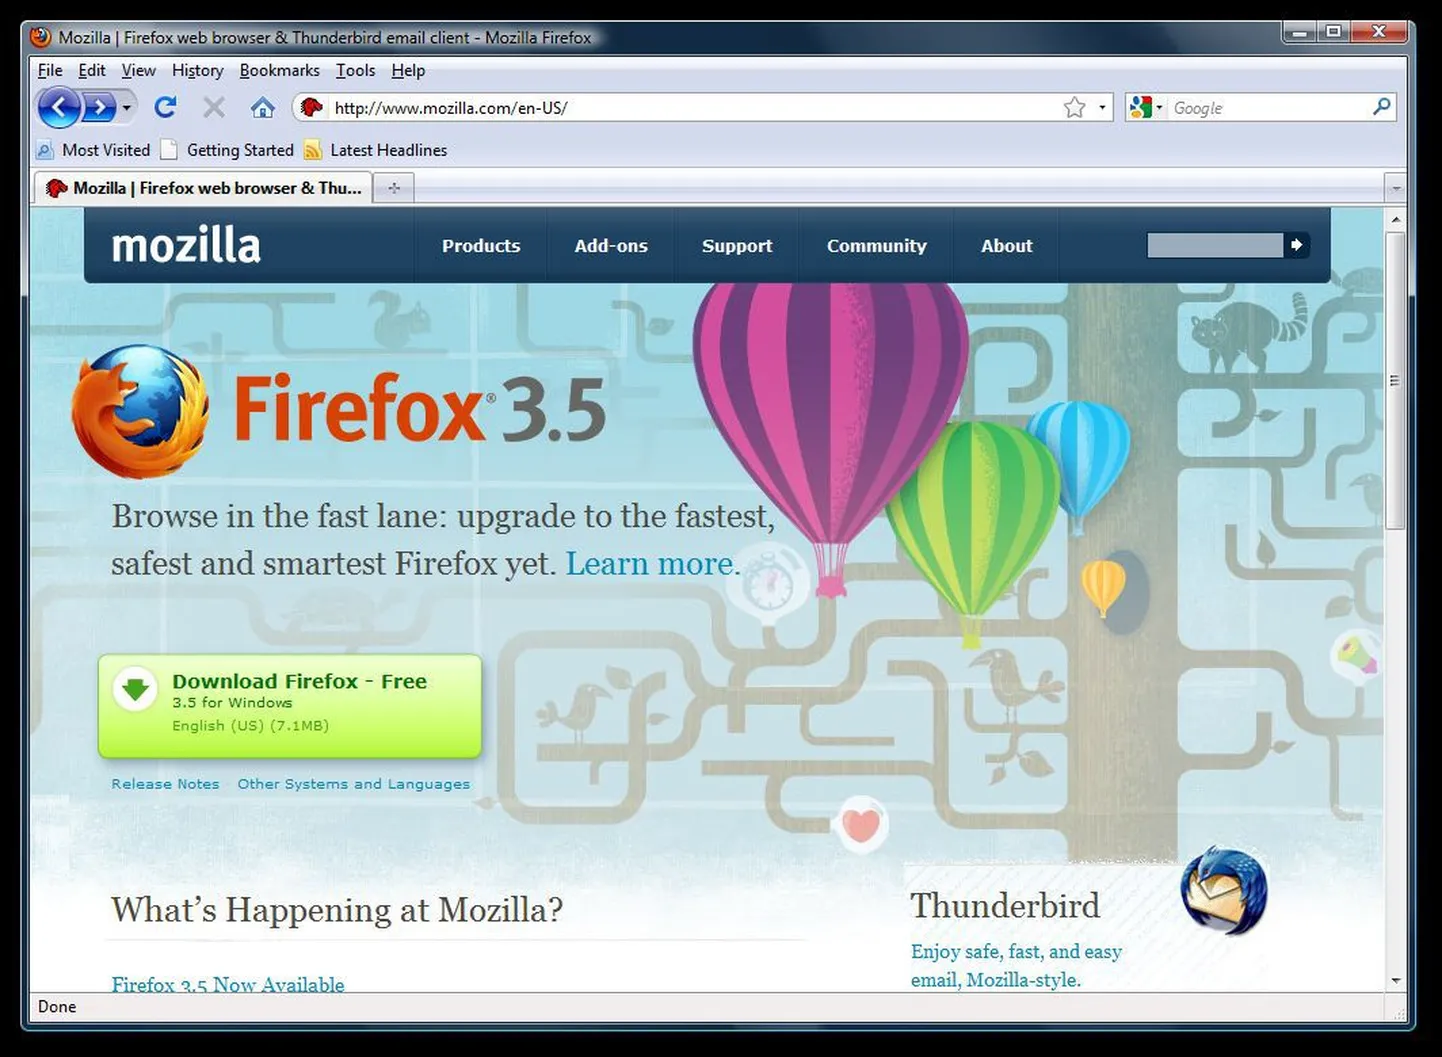Image resolution: width=1442 pixels, height=1057 pixels.
Task: Open Getting Started bookmark
Action: click(x=227, y=150)
